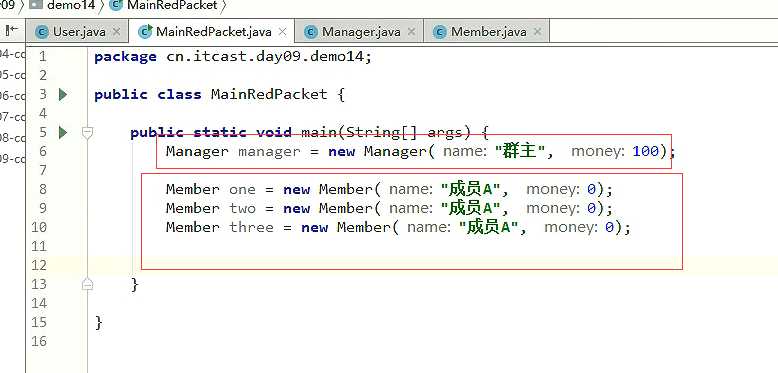
Task: Run main method via gutter arrow on line 5
Action: tap(63, 132)
